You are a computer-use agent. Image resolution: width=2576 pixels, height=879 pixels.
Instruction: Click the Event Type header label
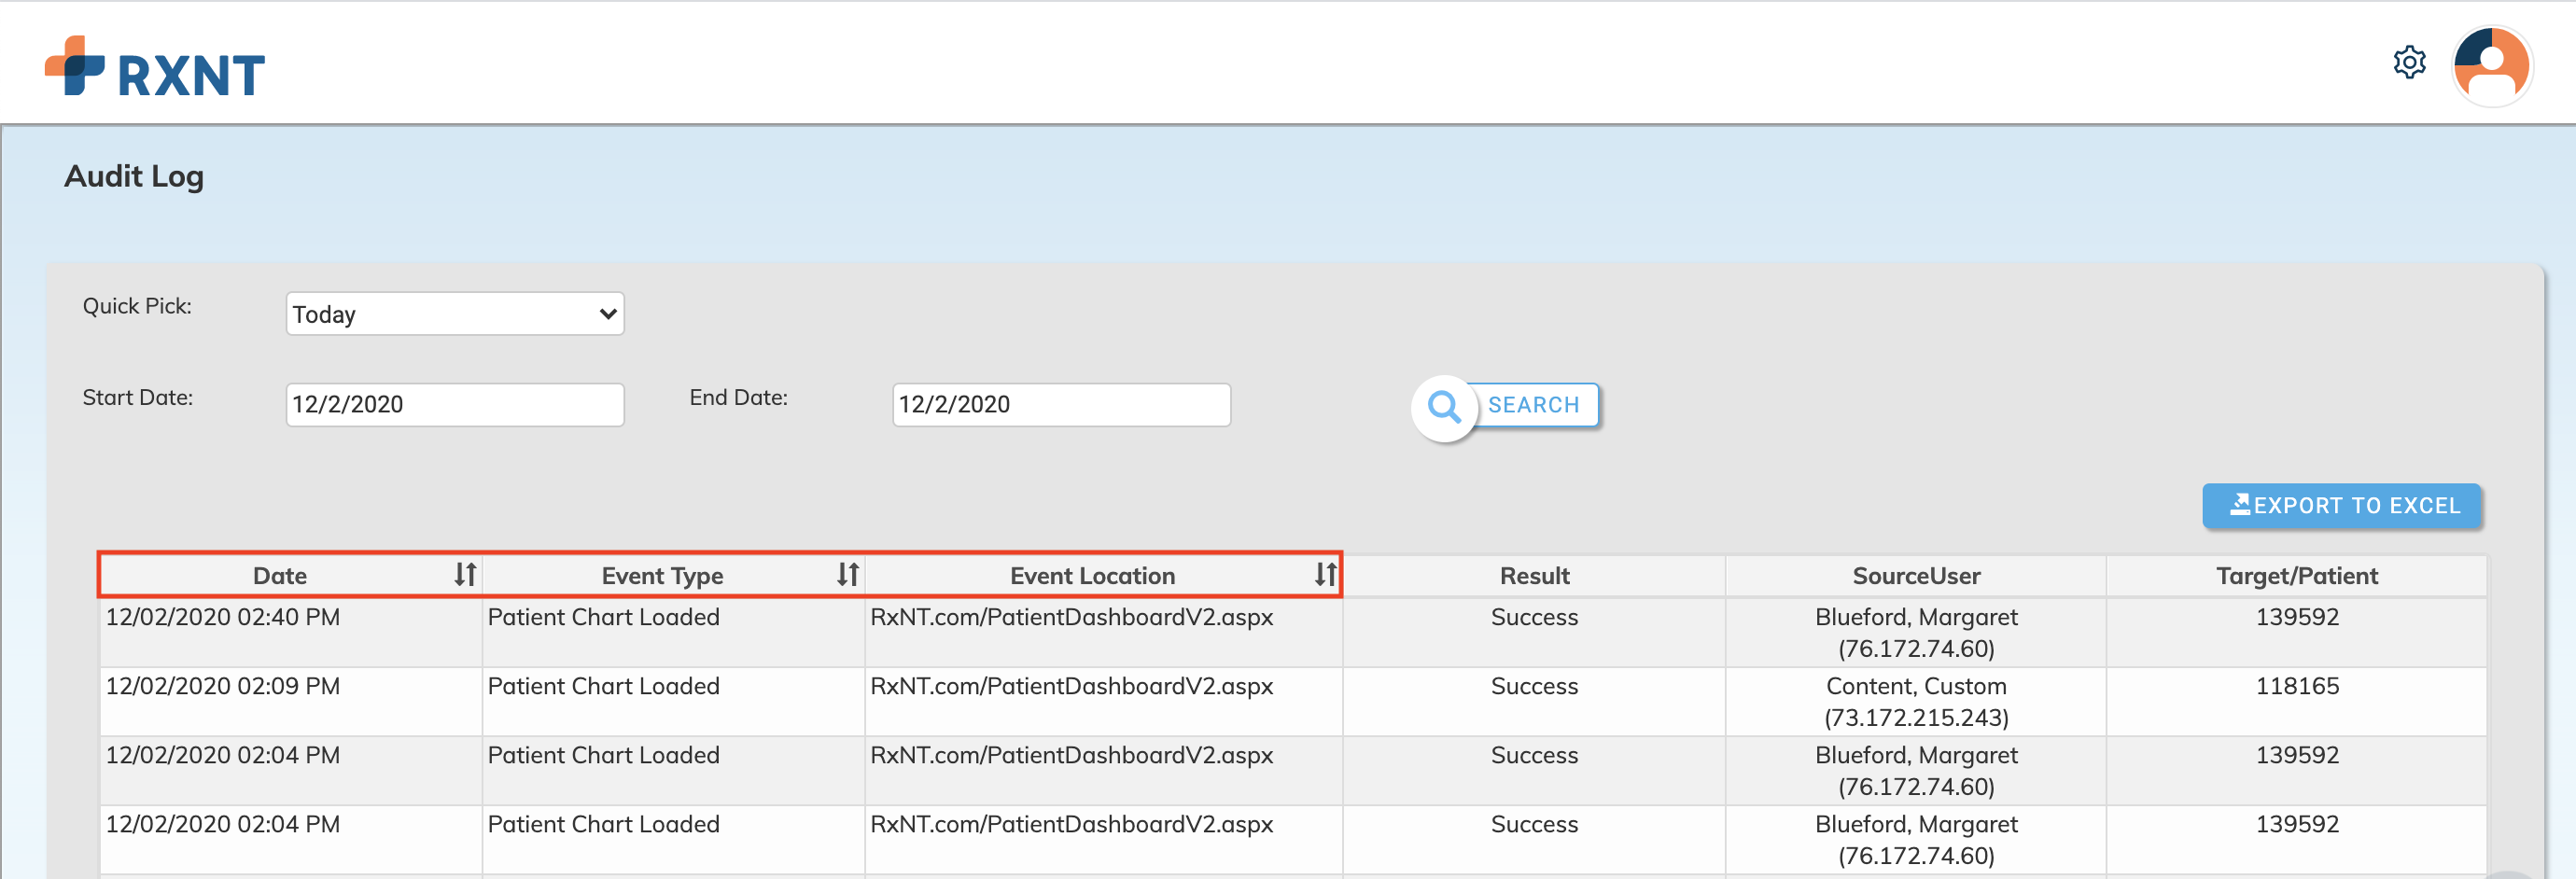[662, 576]
